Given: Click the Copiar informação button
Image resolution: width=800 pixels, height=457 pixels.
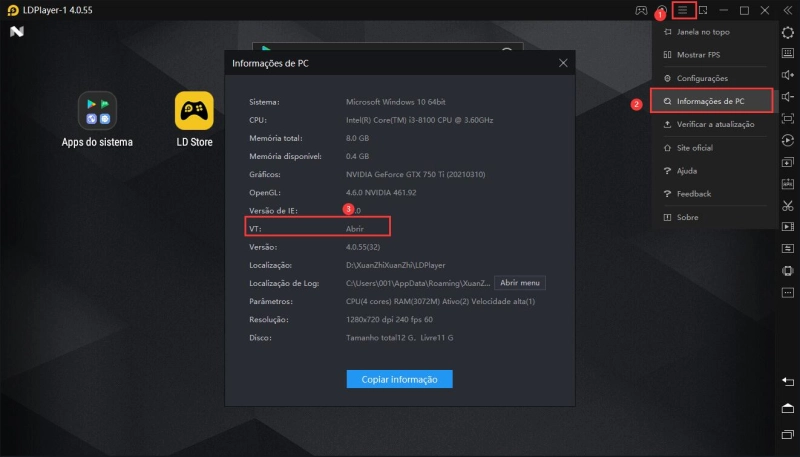Looking at the screenshot, I should point(399,379).
